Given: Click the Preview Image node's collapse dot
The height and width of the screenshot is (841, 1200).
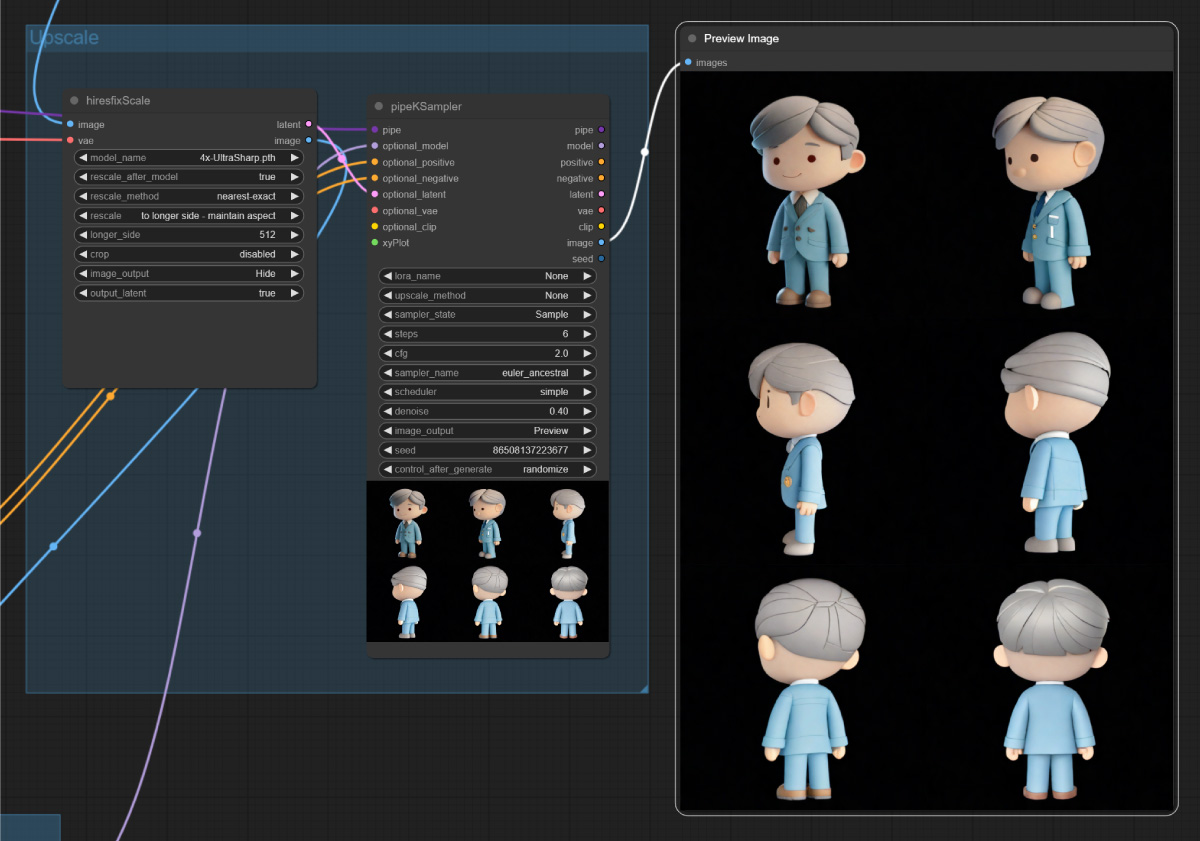Looking at the screenshot, I should 692,39.
